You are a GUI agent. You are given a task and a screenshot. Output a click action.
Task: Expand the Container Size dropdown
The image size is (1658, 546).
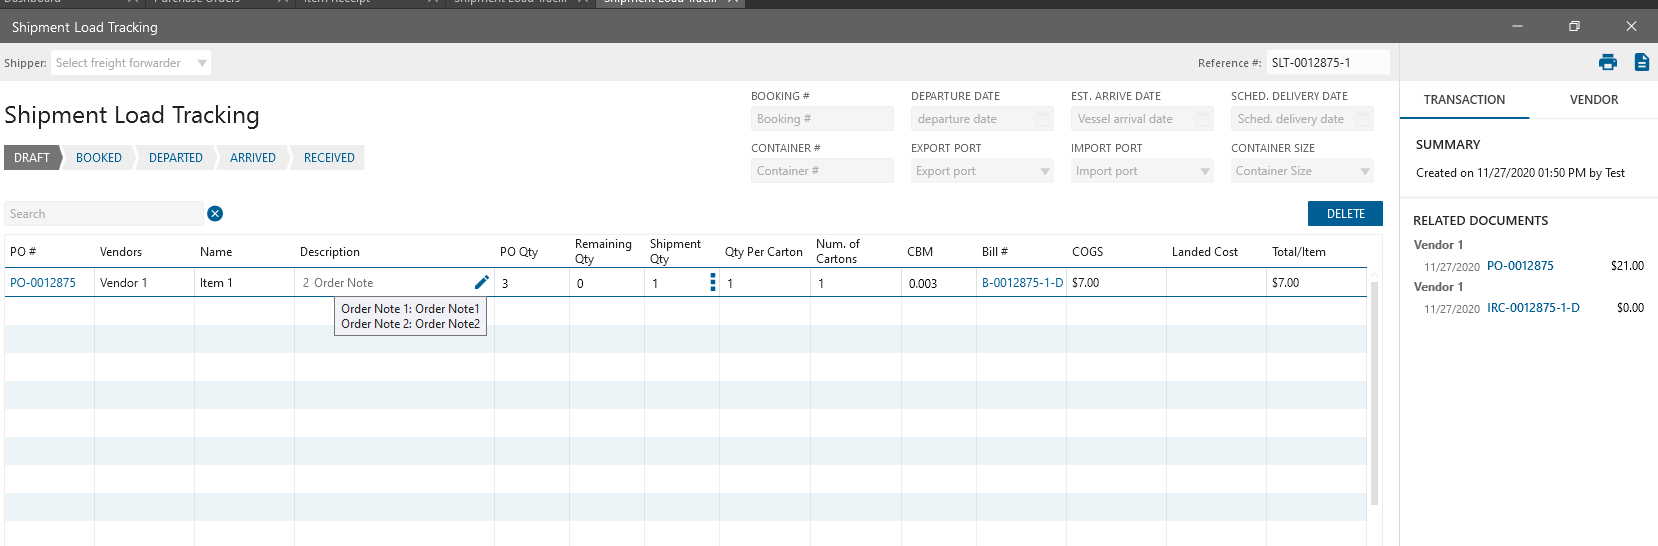point(1365,171)
